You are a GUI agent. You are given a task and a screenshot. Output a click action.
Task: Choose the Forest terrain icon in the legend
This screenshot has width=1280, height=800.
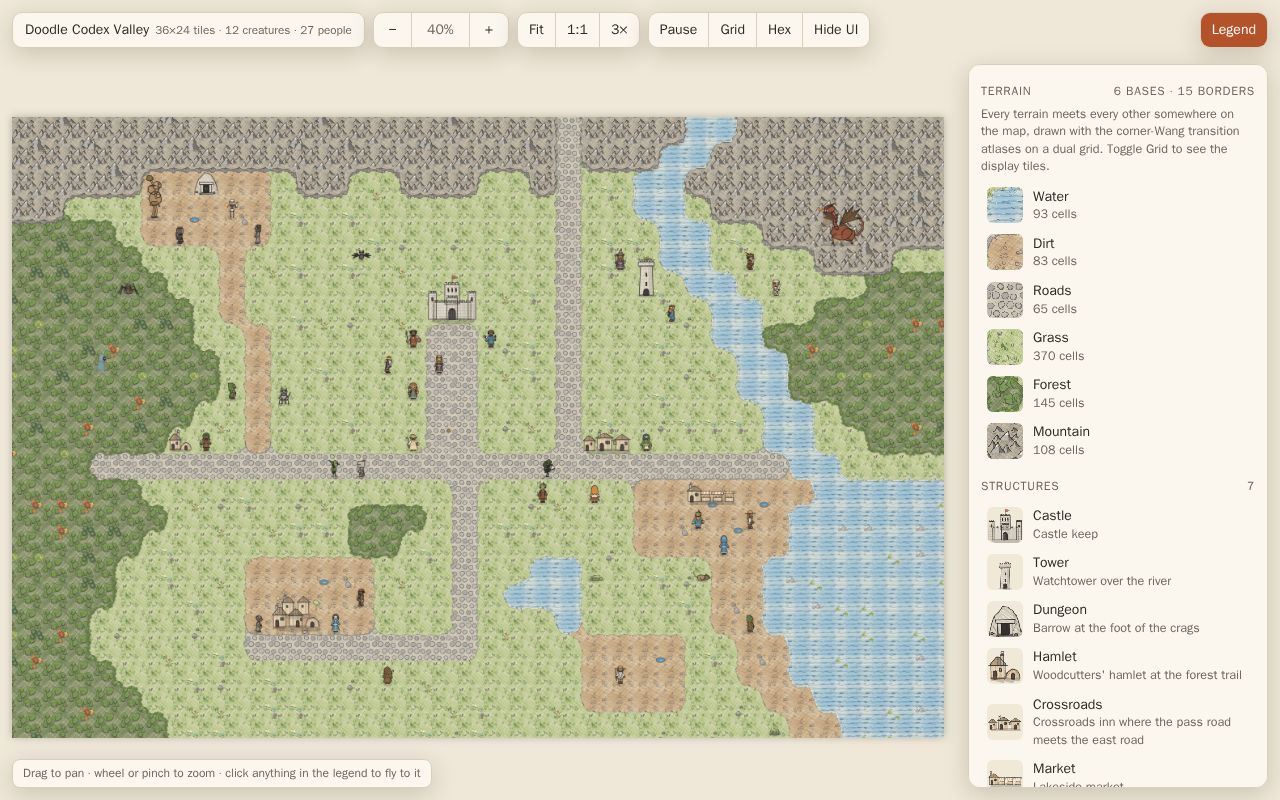point(1005,393)
